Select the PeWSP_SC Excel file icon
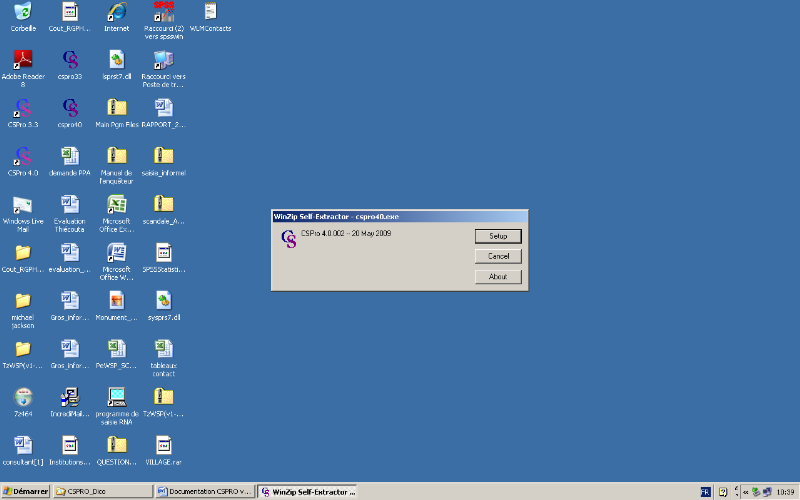800x500 pixels. click(x=117, y=354)
